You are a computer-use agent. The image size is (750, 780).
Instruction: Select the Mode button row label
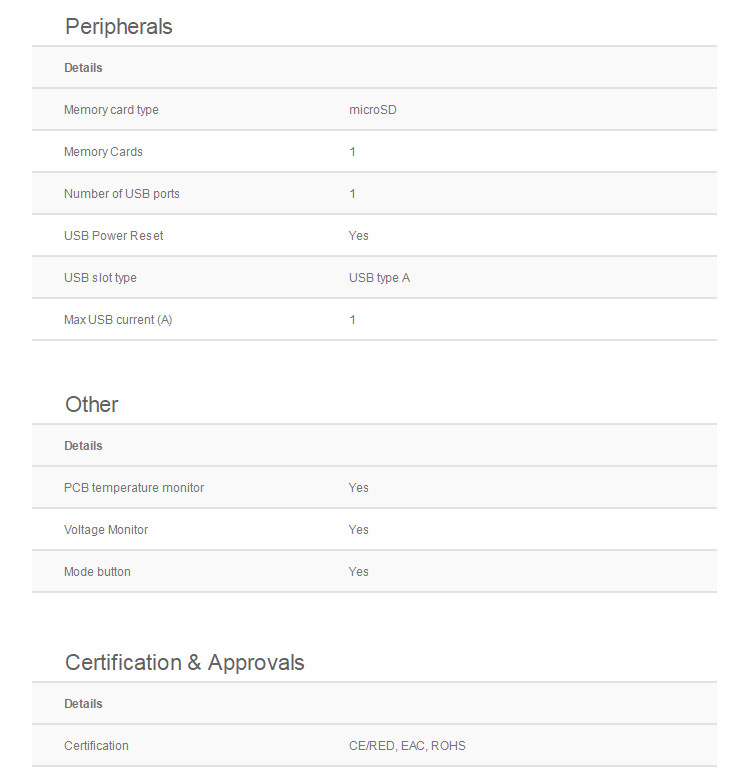[x=97, y=572]
